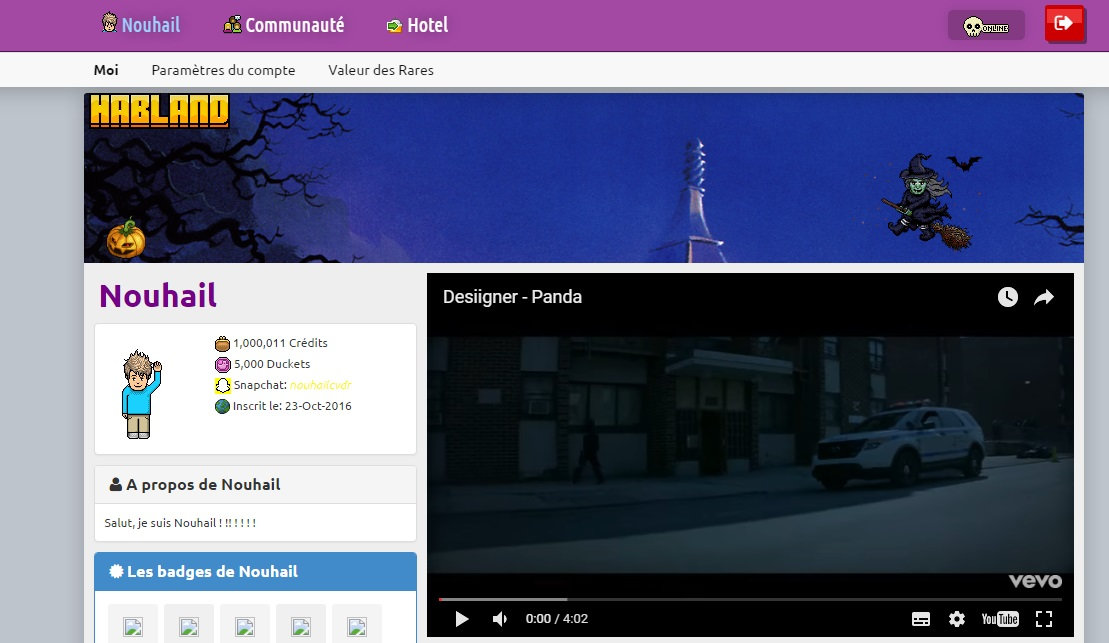
Task: Open the Valeur des Rares tab
Action: click(x=381, y=70)
